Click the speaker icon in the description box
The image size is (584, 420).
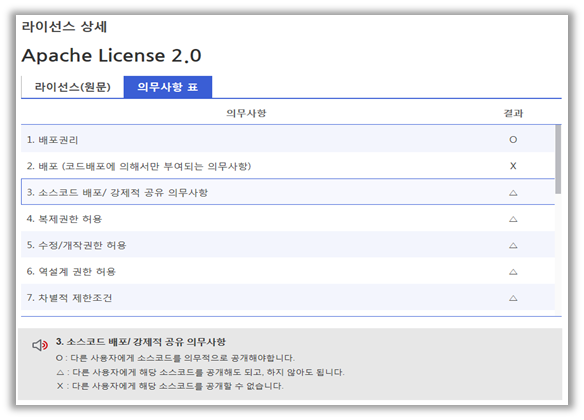(40, 345)
